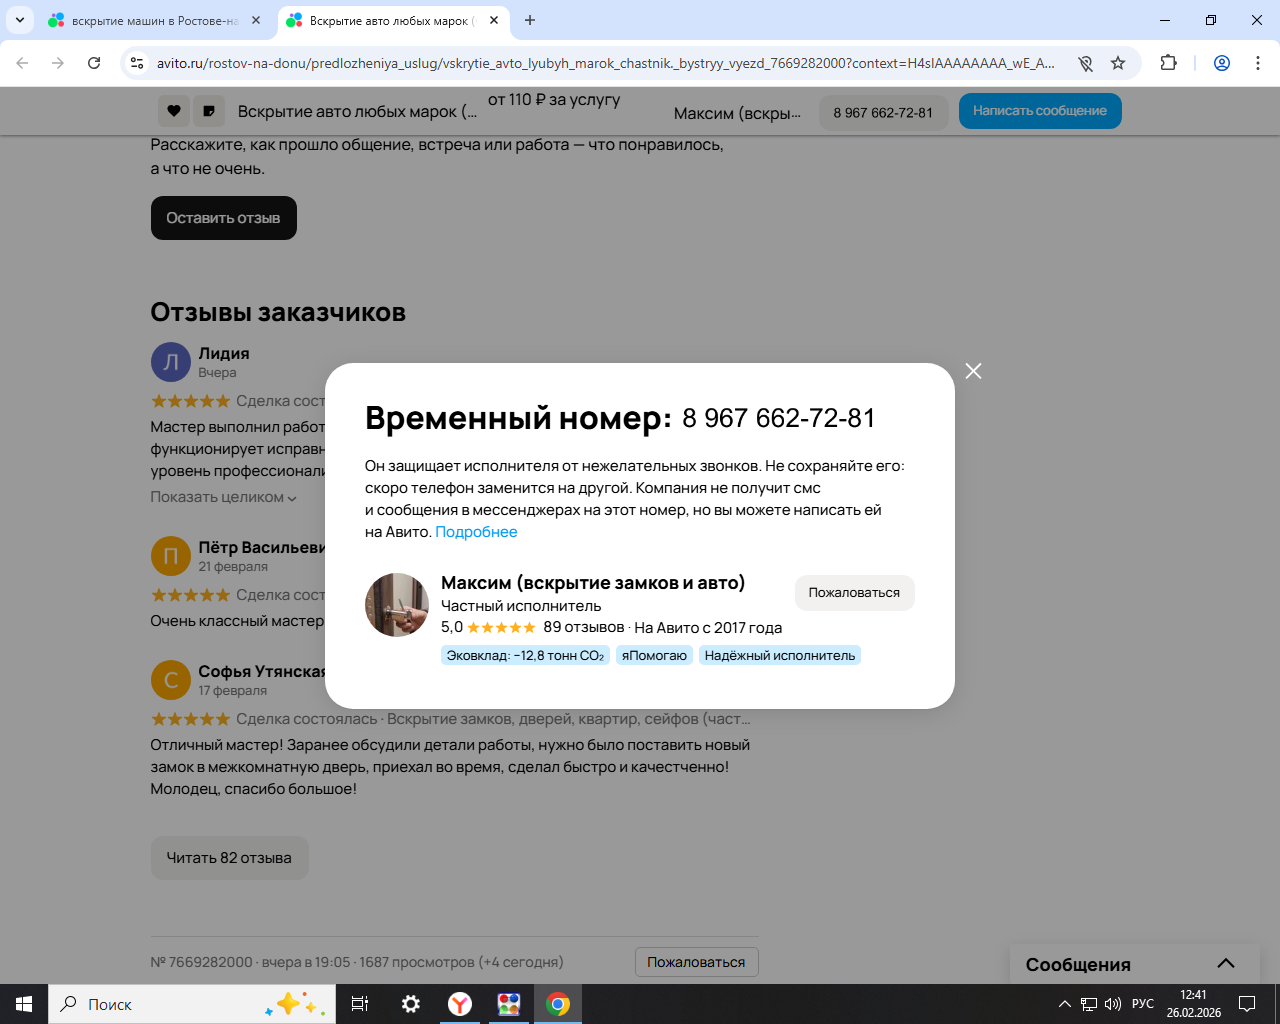Viewport: 1280px width, 1024px height.
Task: Open a new browser tab
Action: tap(530, 20)
